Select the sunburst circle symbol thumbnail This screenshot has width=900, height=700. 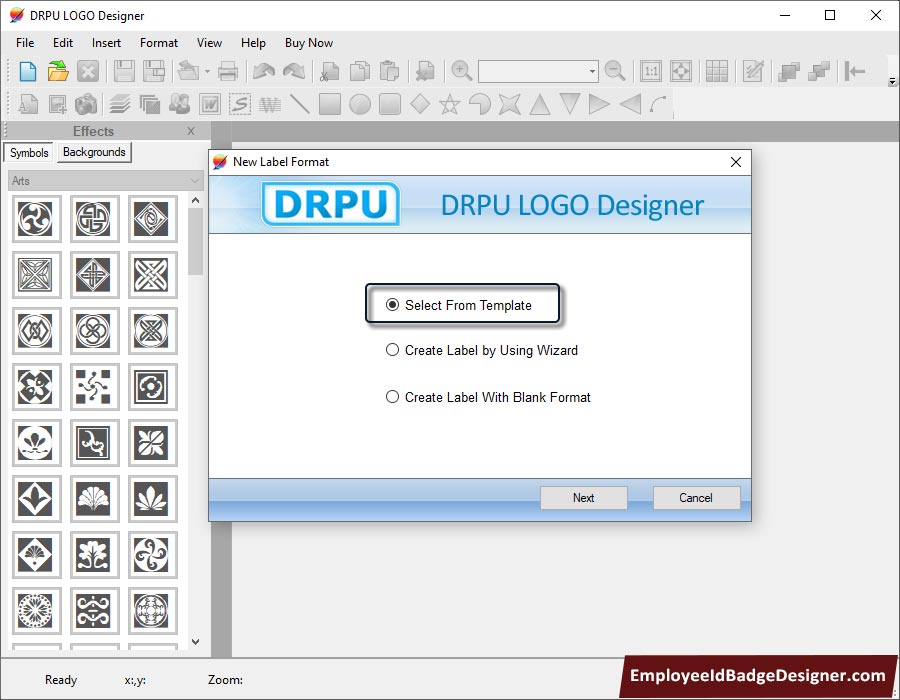36,610
